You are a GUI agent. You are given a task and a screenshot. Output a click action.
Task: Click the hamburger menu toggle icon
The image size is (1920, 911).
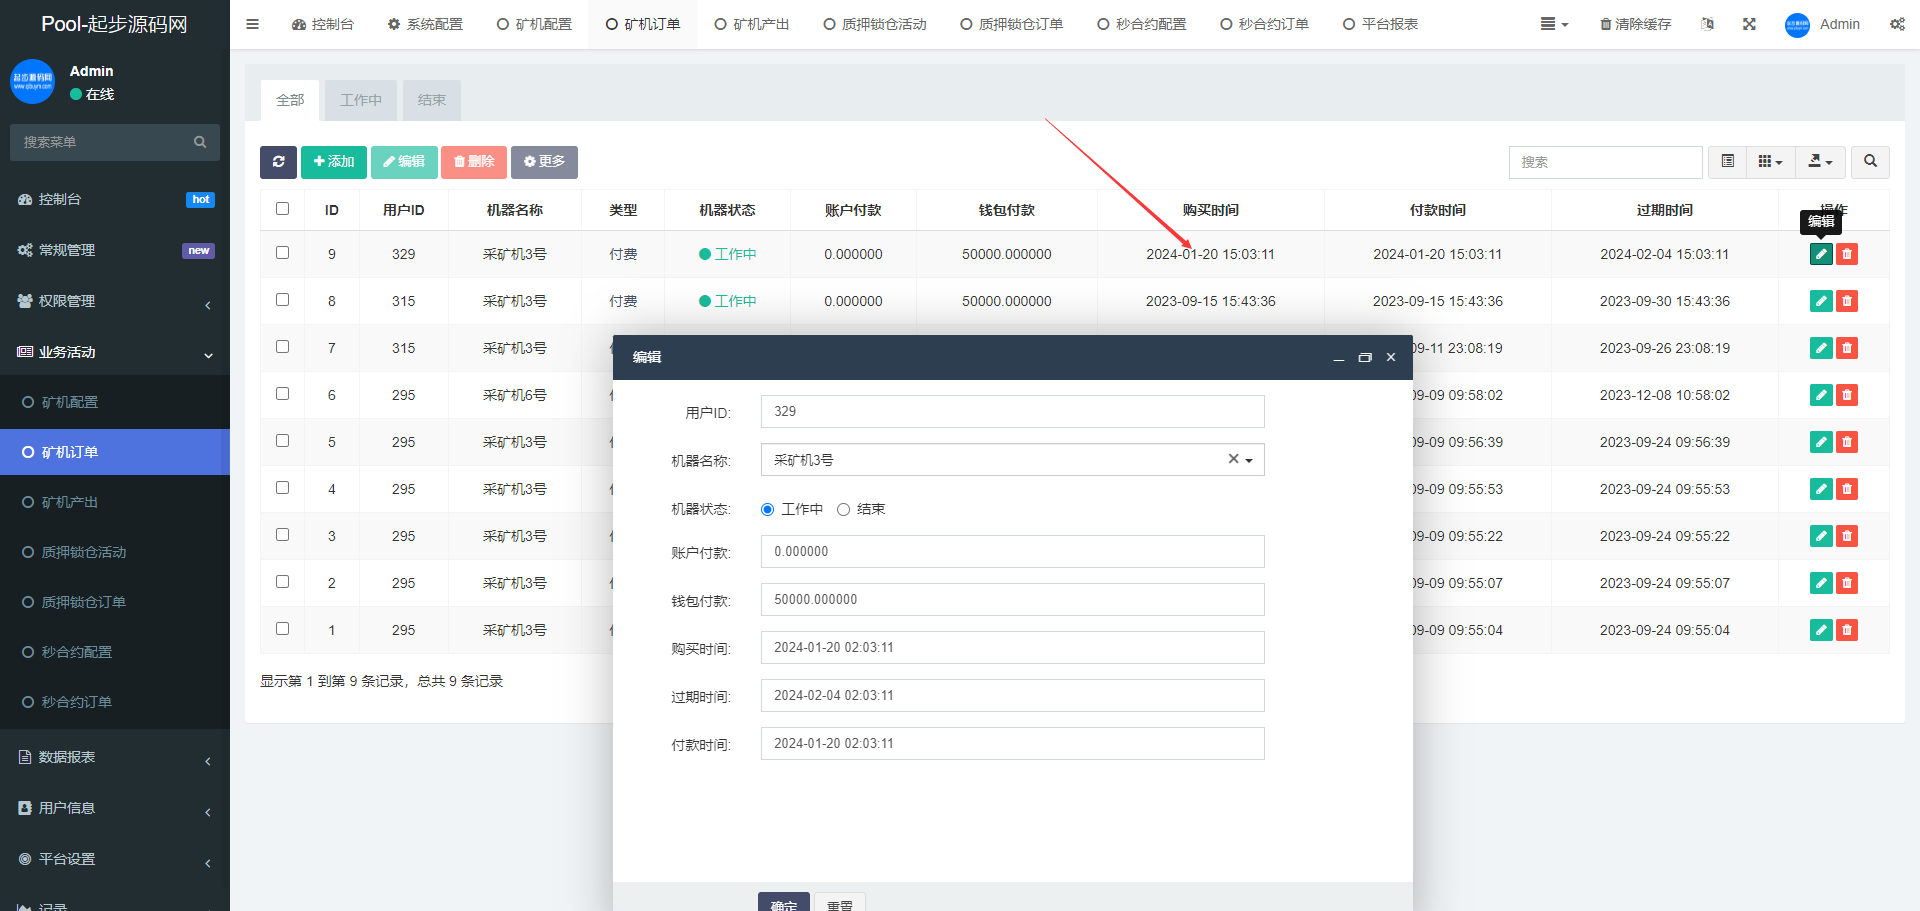[x=252, y=24]
